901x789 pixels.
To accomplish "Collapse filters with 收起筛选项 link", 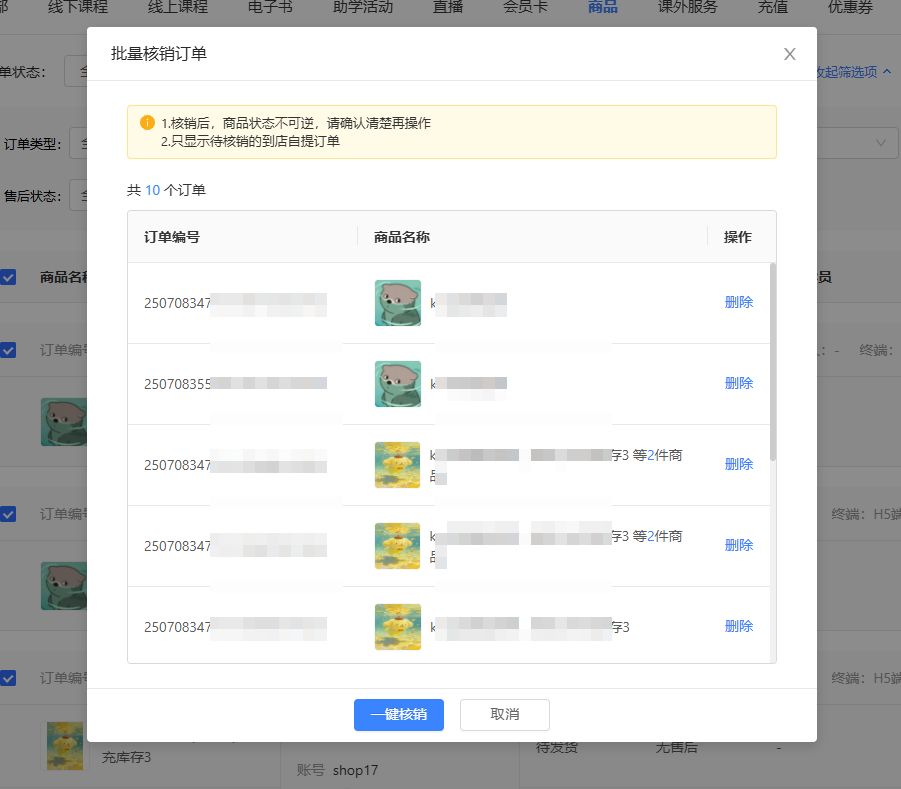I will [852, 72].
